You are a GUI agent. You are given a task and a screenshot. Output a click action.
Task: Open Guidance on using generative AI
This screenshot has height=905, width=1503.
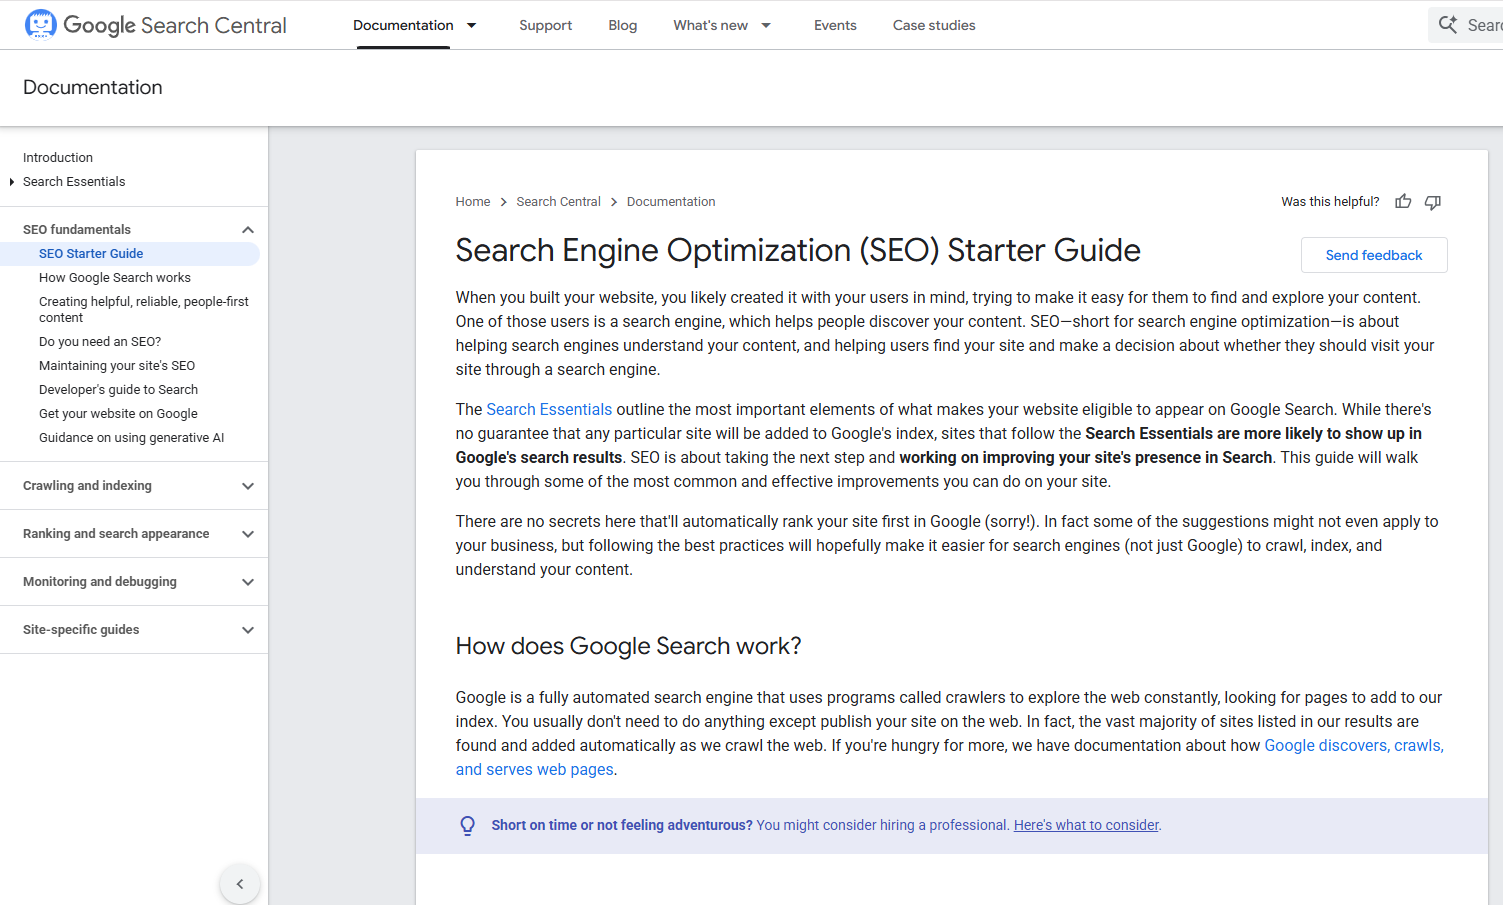[131, 437]
